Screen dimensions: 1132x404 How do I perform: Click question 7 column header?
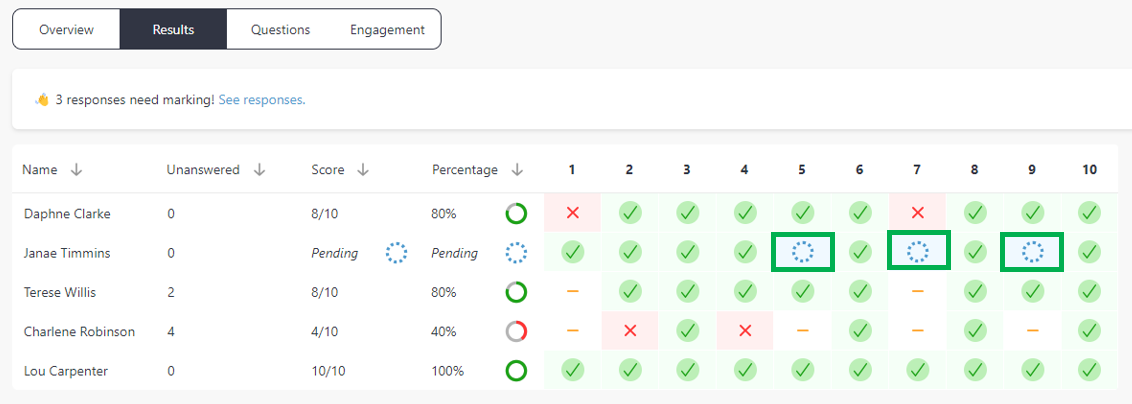tap(917, 170)
